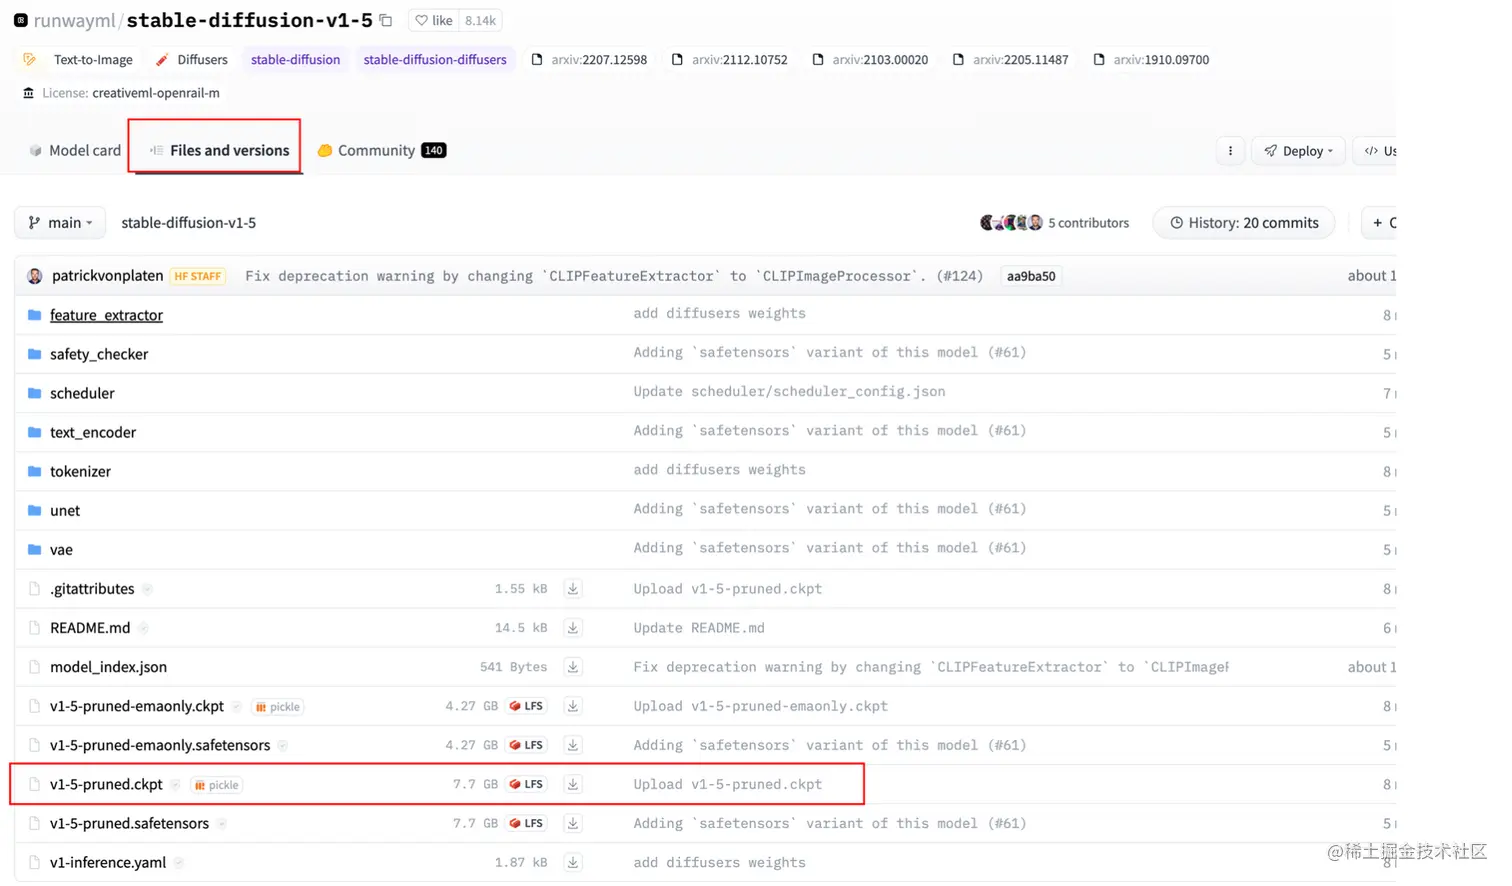
Task: Open commit hash aa9ba50
Action: 1031,277
